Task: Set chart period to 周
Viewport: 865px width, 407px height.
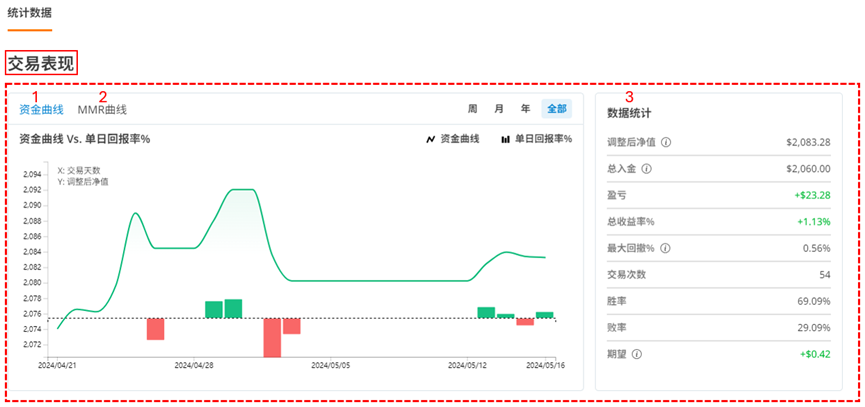Action: [x=472, y=109]
